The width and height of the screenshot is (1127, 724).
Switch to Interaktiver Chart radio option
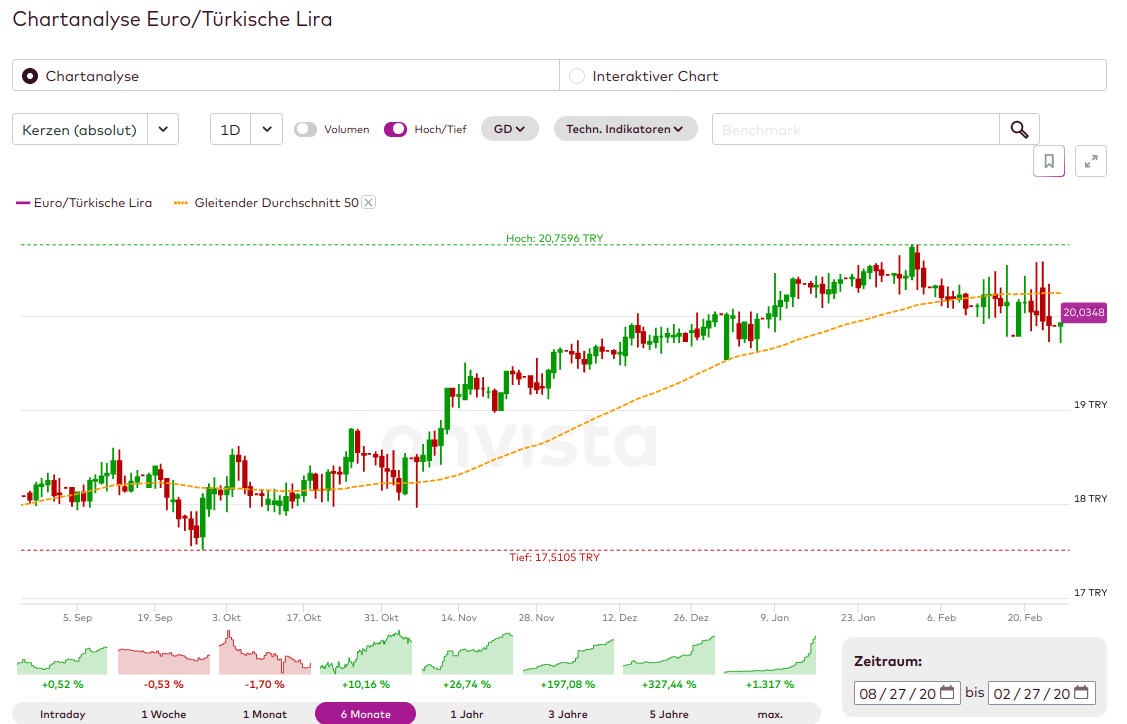pos(577,76)
